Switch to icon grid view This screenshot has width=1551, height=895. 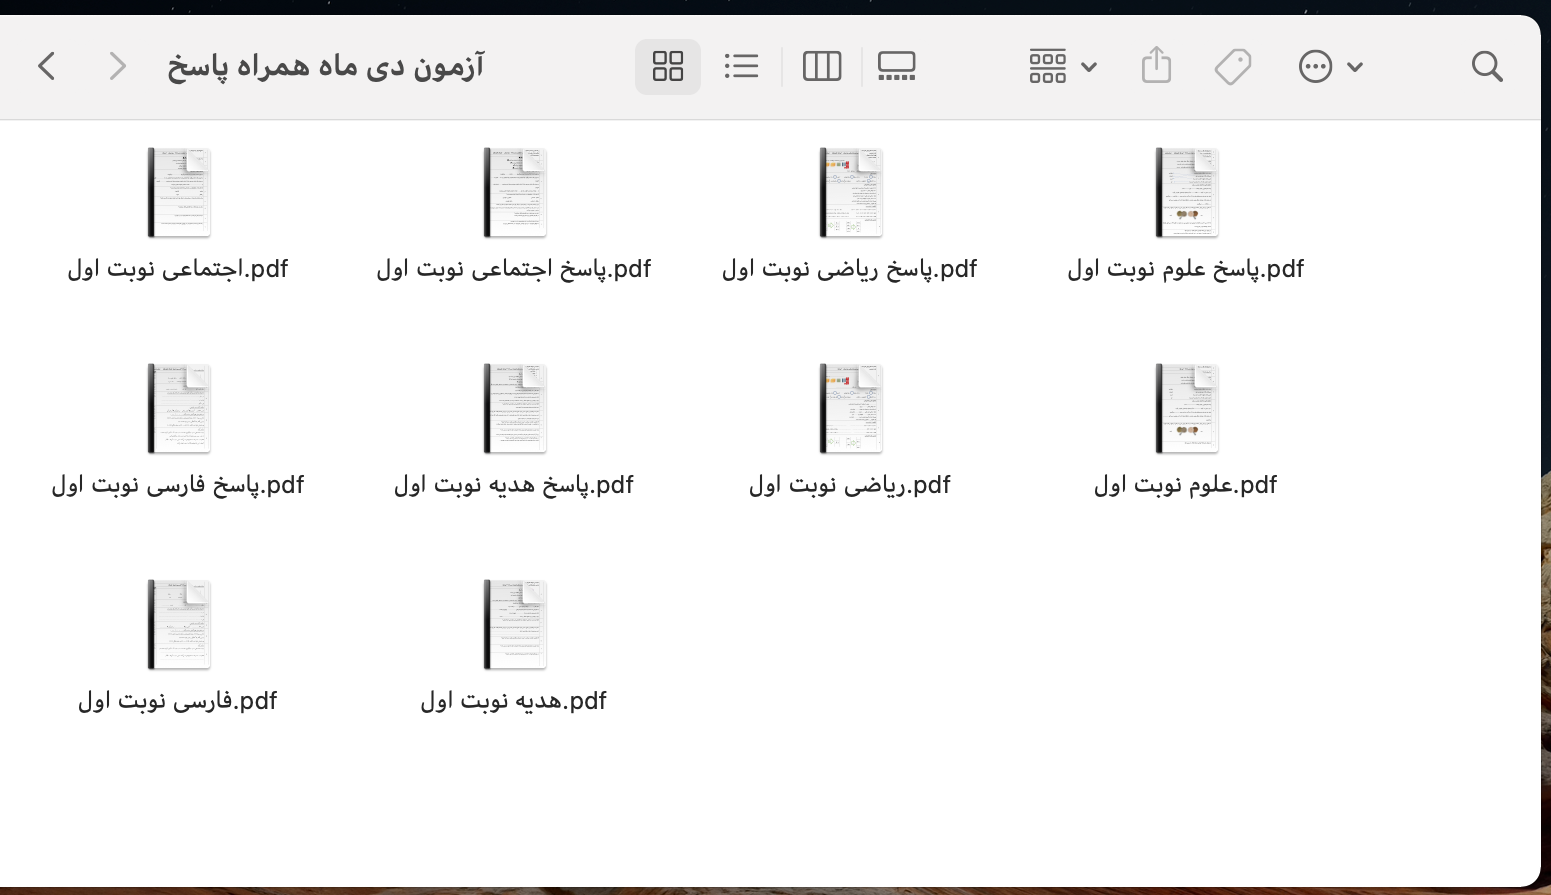coord(668,67)
